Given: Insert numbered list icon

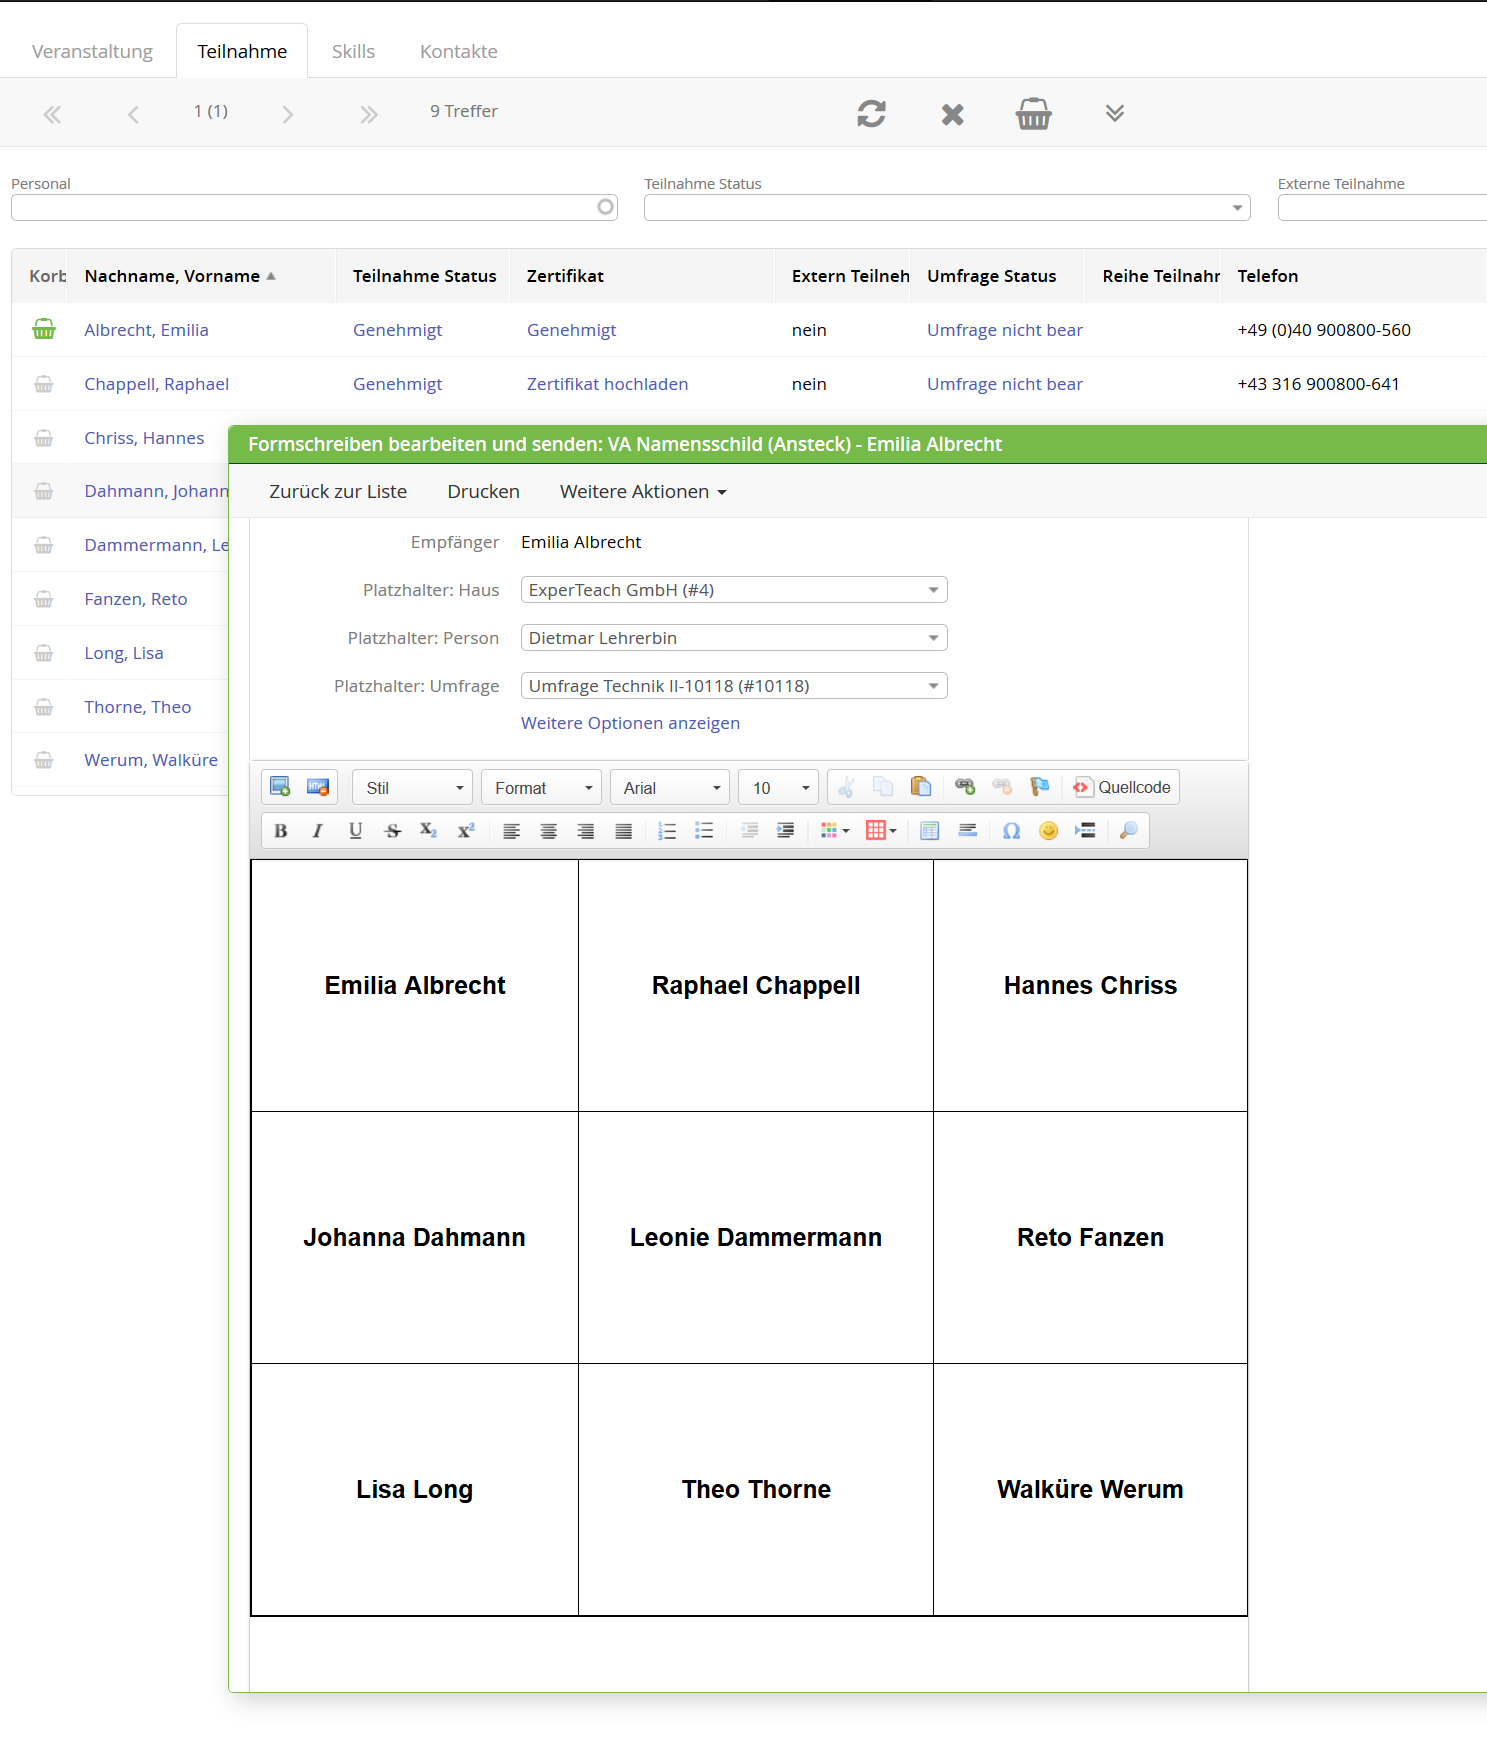Looking at the screenshot, I should point(667,830).
